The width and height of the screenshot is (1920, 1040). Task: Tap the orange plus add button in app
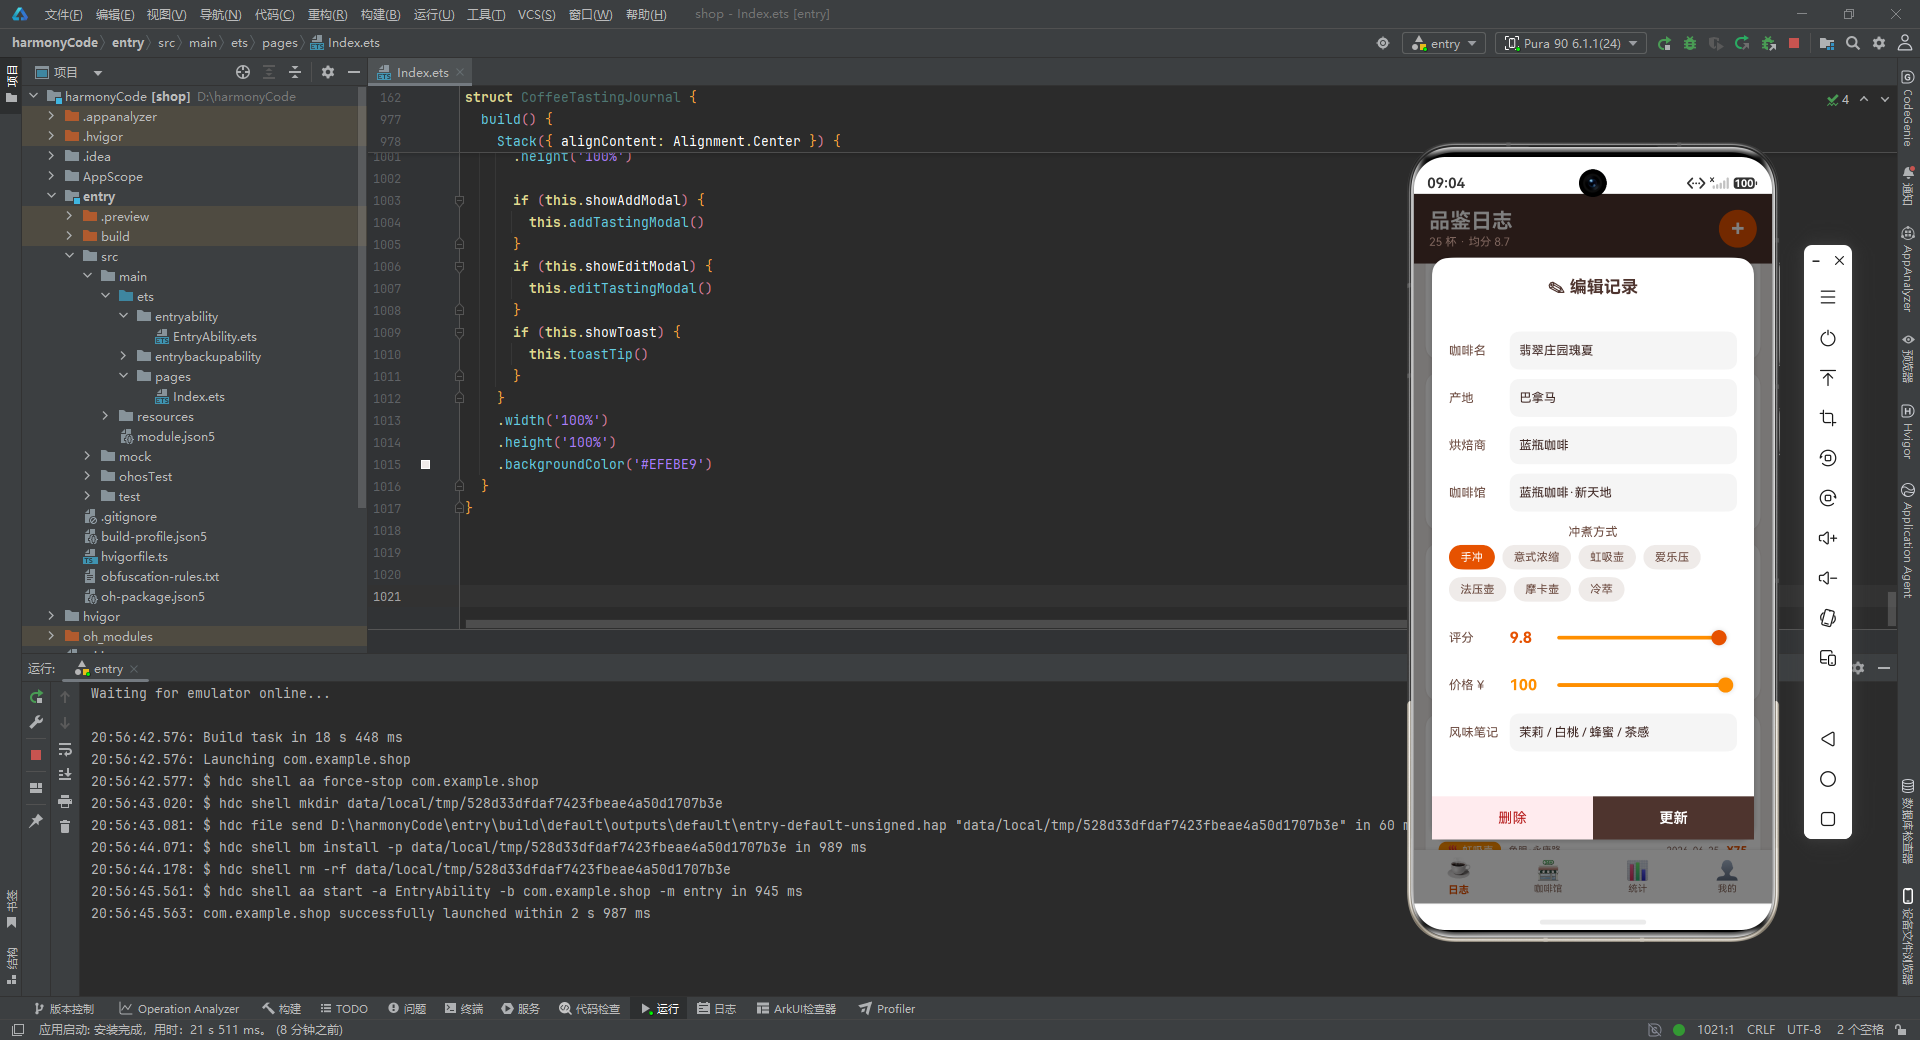1737,228
